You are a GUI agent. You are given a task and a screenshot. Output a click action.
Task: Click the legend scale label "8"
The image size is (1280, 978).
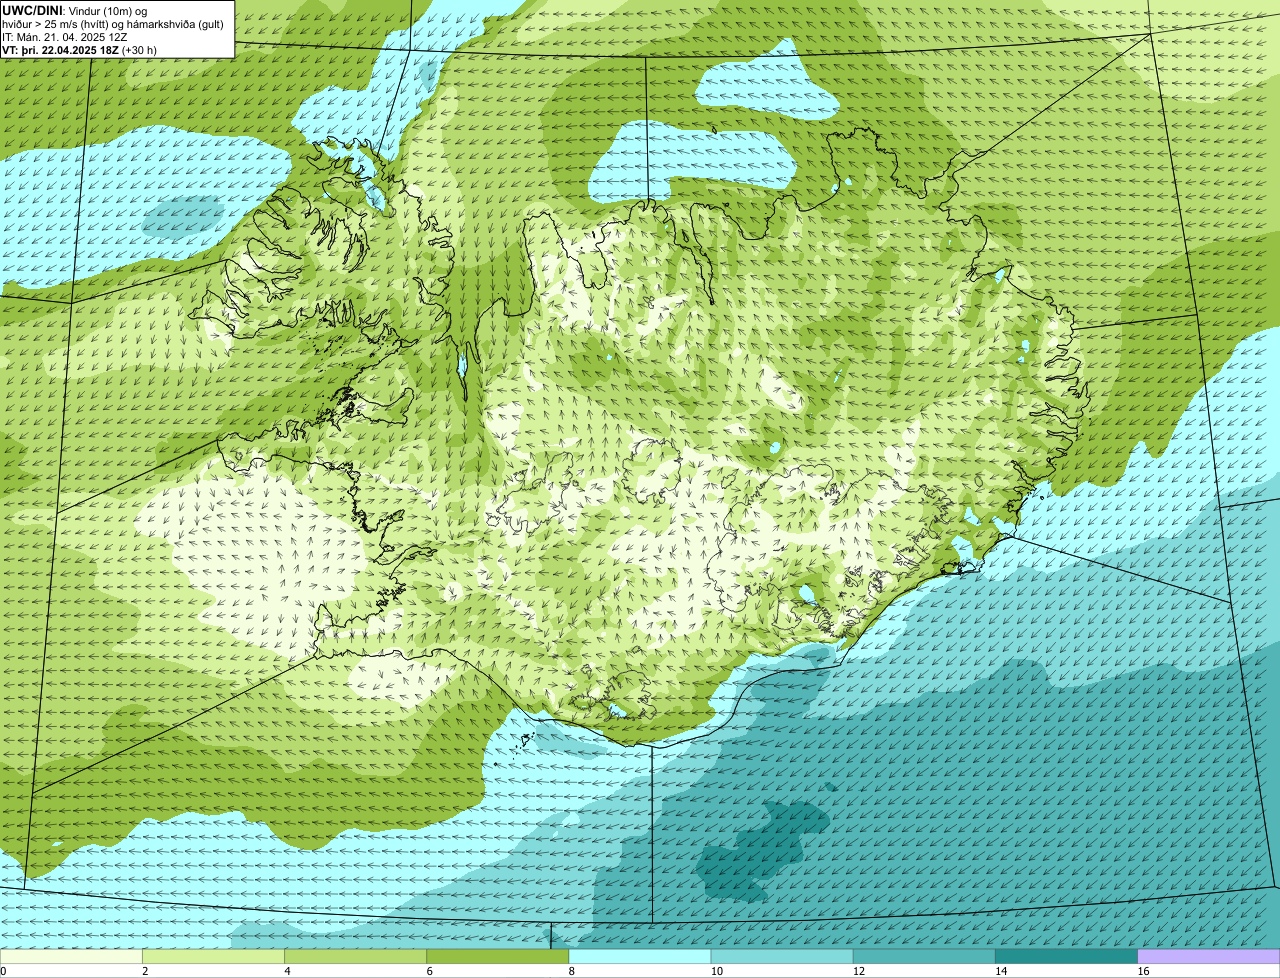tap(572, 971)
